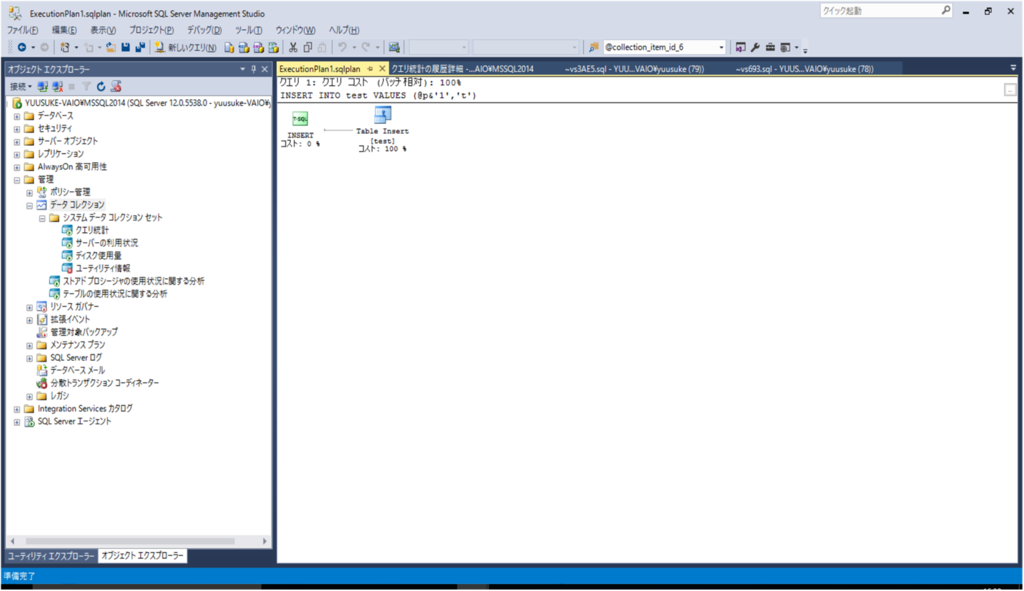1024x591 pixels.
Task: Click the INSERT T-SQL operator icon
Action: (x=300, y=119)
